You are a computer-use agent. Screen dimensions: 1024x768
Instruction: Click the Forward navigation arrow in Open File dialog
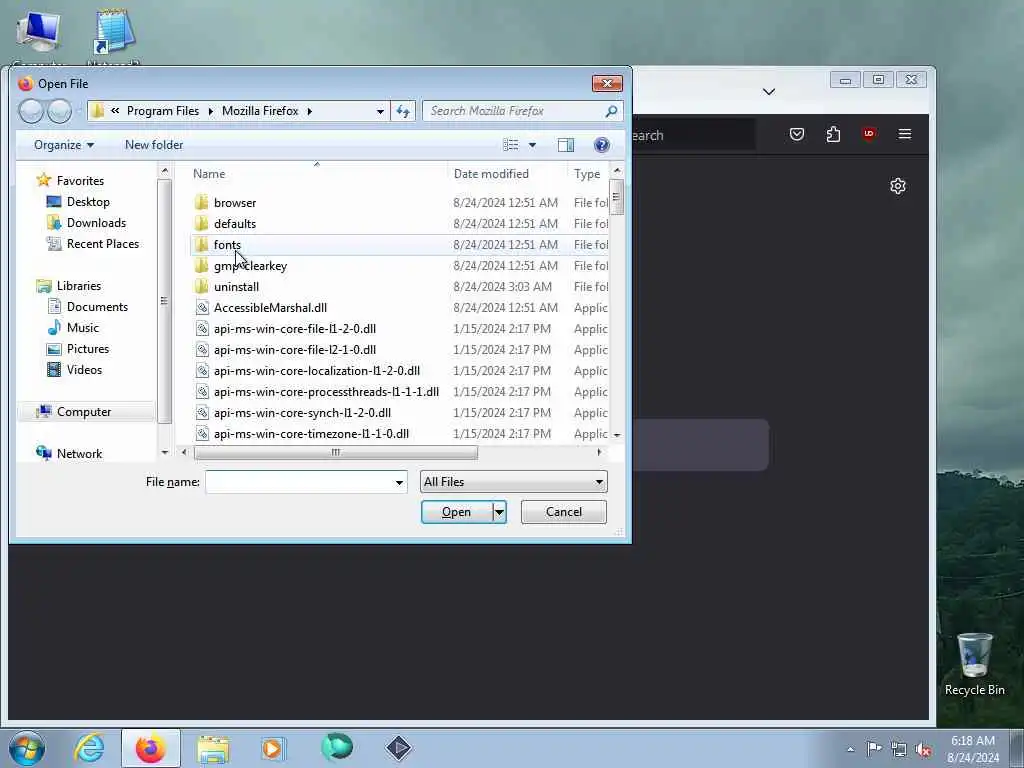(59, 111)
